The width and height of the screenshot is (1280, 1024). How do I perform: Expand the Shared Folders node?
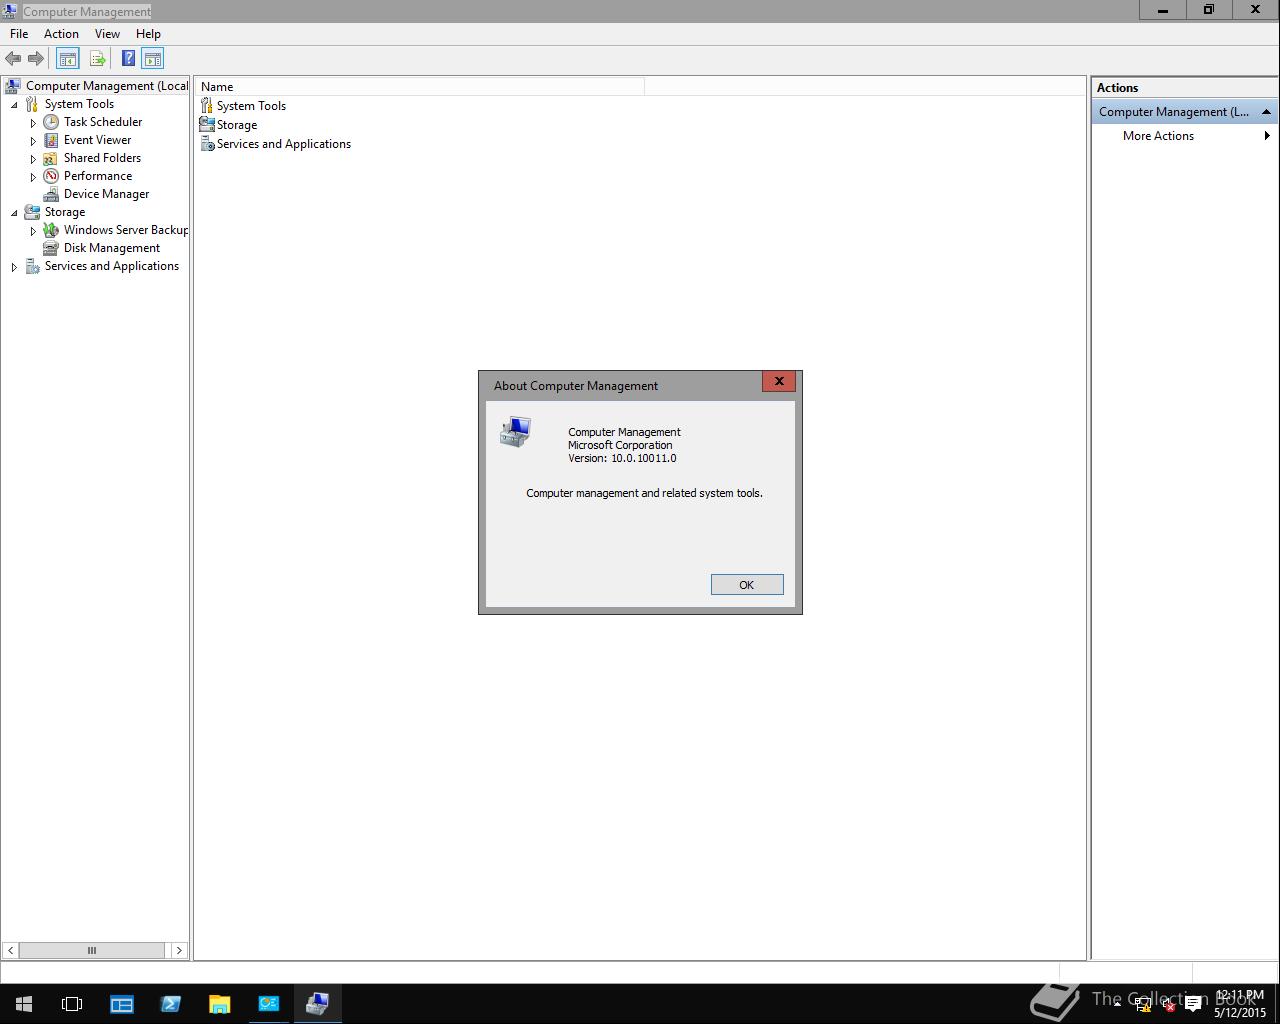33,159
